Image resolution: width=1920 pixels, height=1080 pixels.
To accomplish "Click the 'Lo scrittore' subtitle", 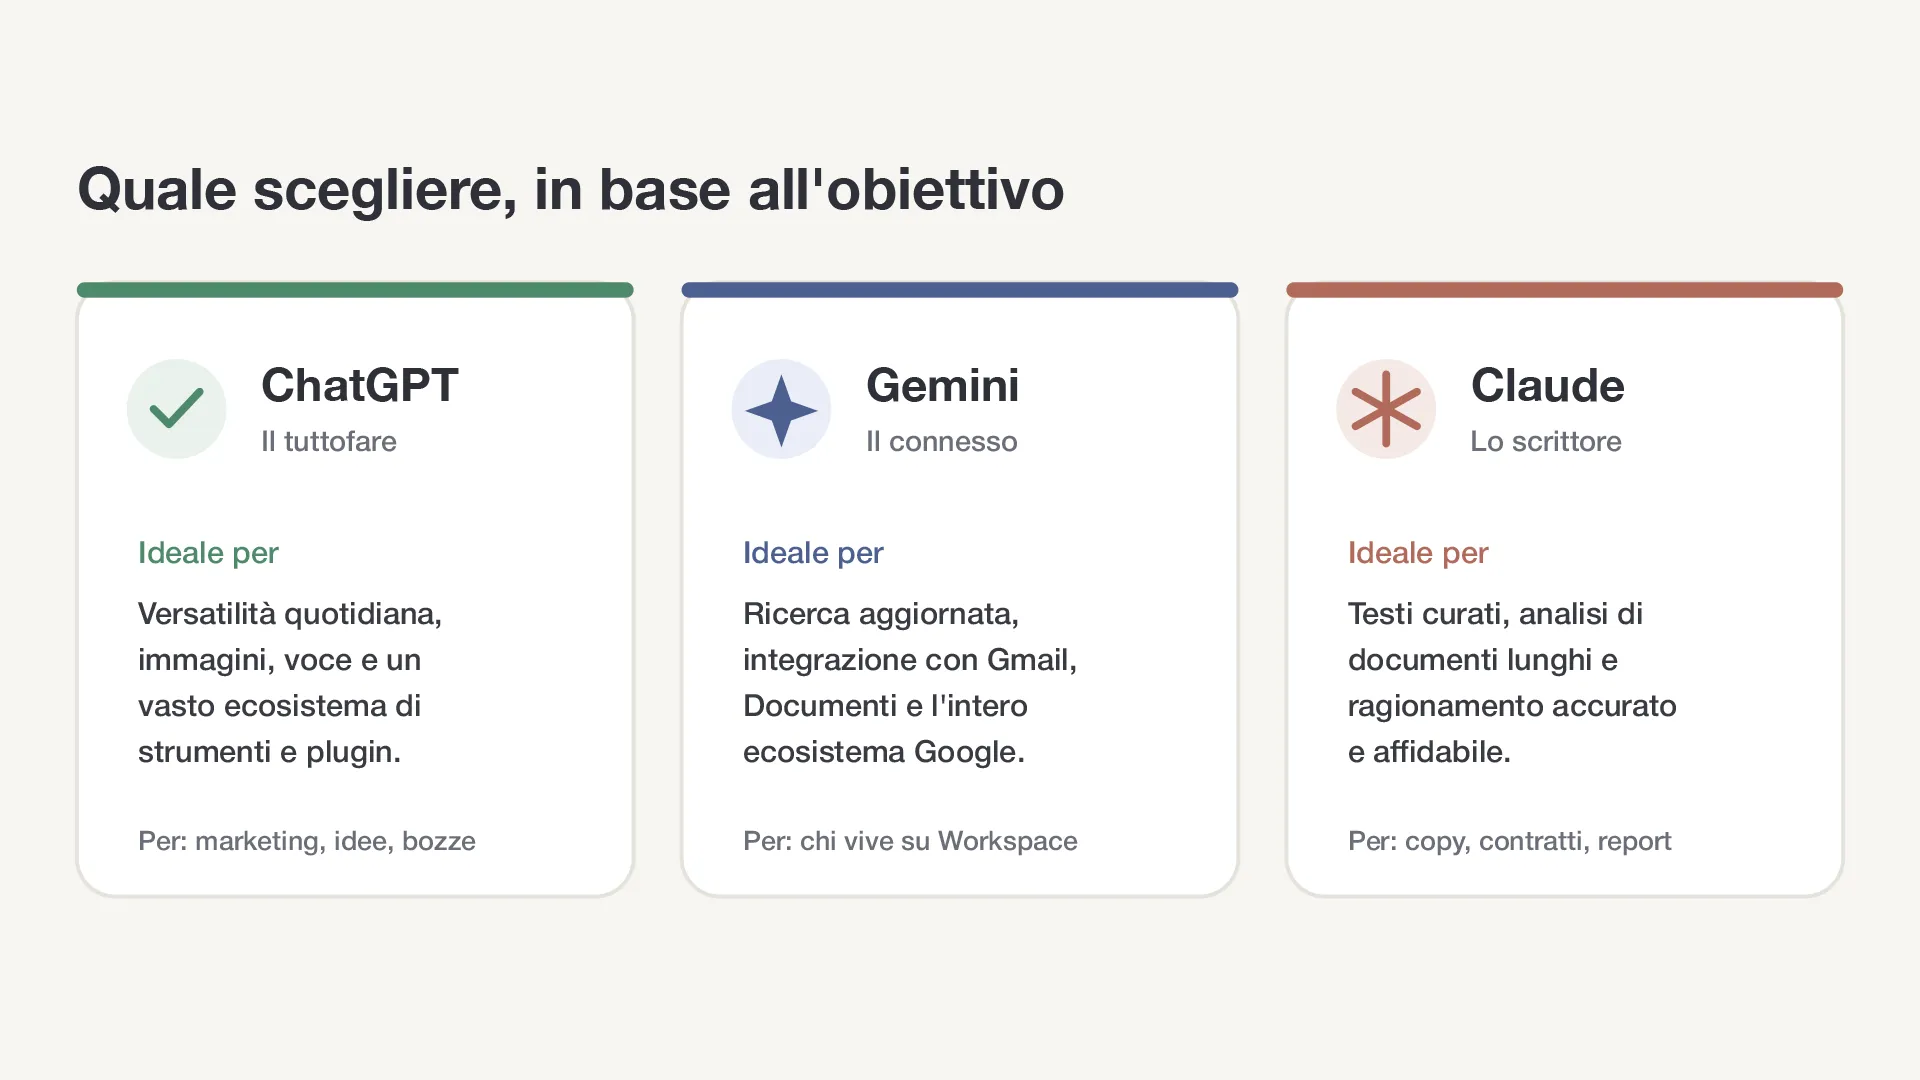I will [x=1546, y=441].
